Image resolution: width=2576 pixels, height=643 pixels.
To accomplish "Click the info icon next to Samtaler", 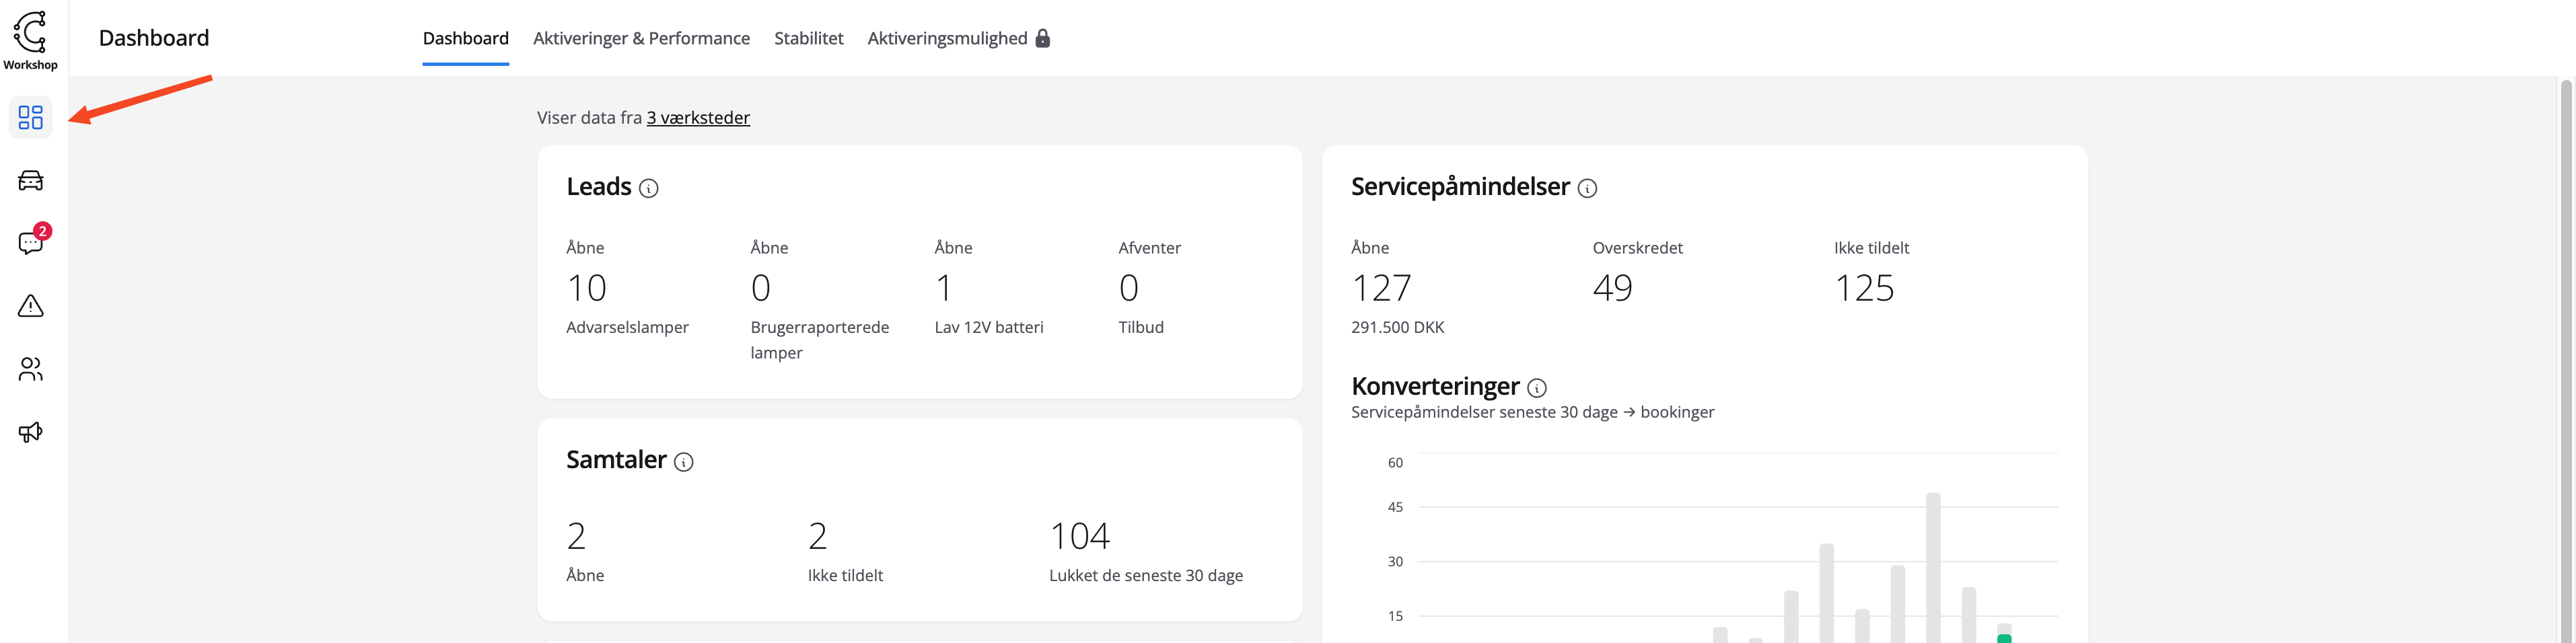I will click(x=683, y=462).
